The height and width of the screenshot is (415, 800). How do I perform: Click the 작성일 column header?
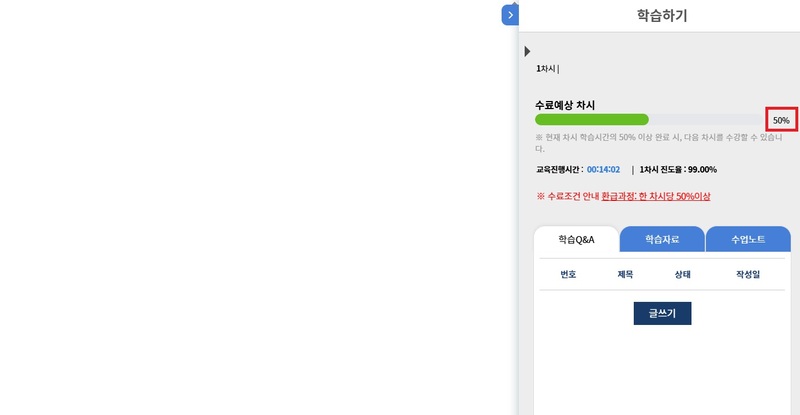(x=748, y=274)
